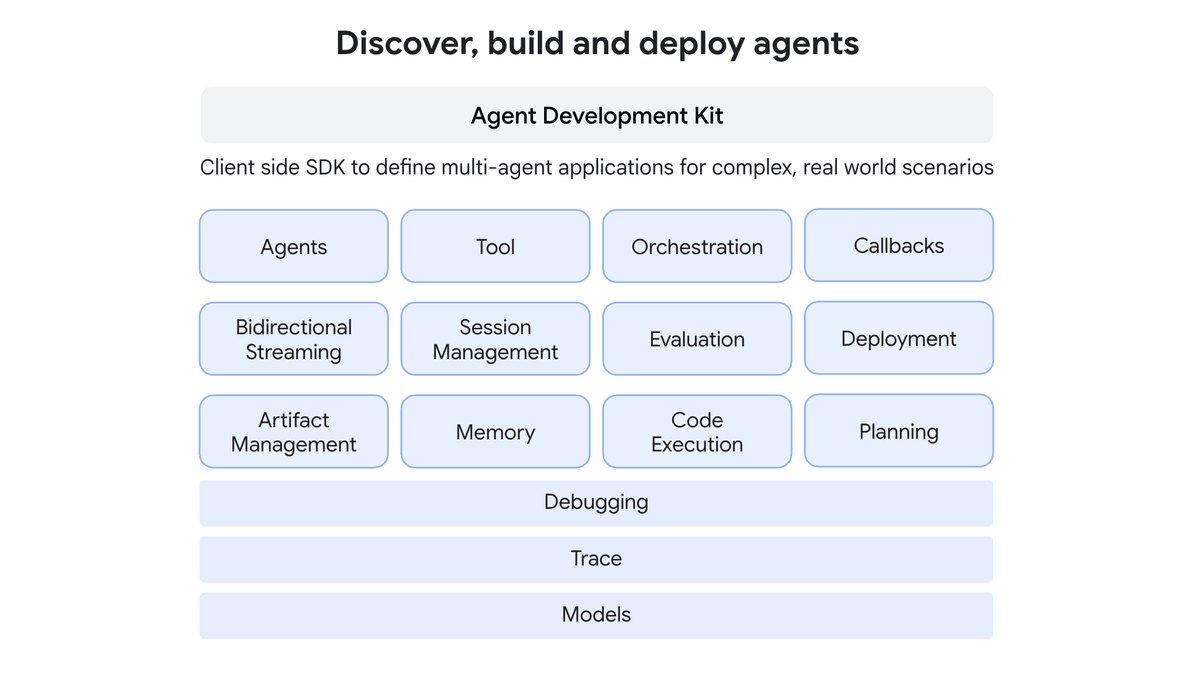Select the Tool box
Viewport: 1200px width, 675px height.
click(x=496, y=246)
